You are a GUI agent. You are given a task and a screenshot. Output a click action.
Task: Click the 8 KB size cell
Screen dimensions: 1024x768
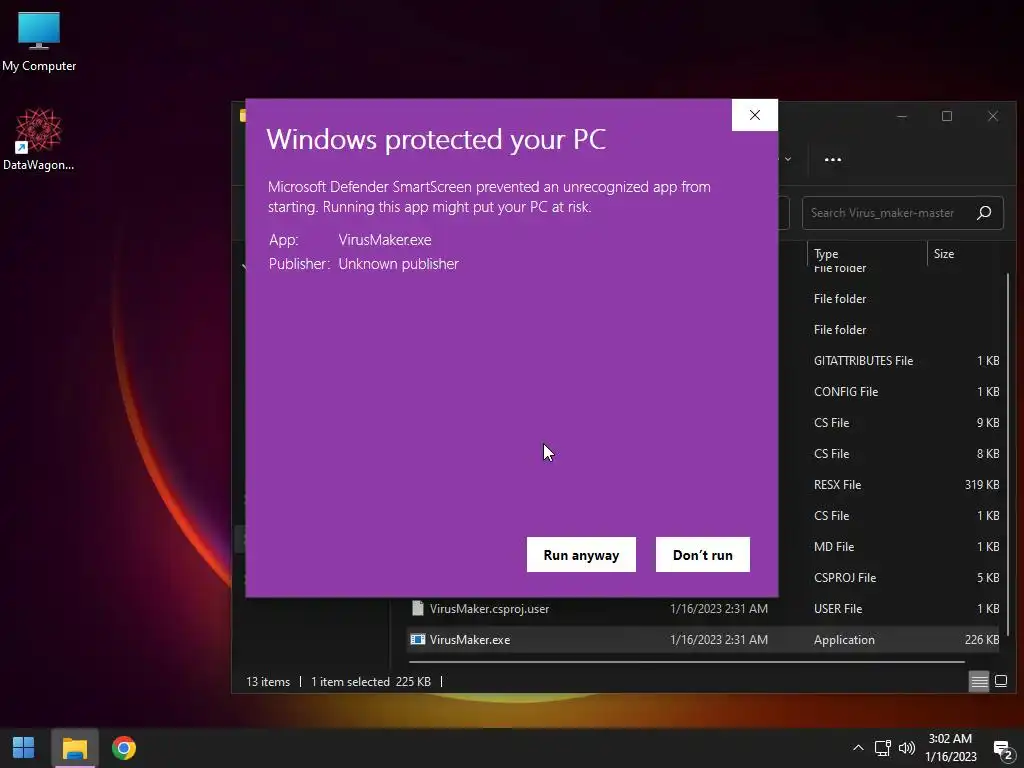(987, 454)
